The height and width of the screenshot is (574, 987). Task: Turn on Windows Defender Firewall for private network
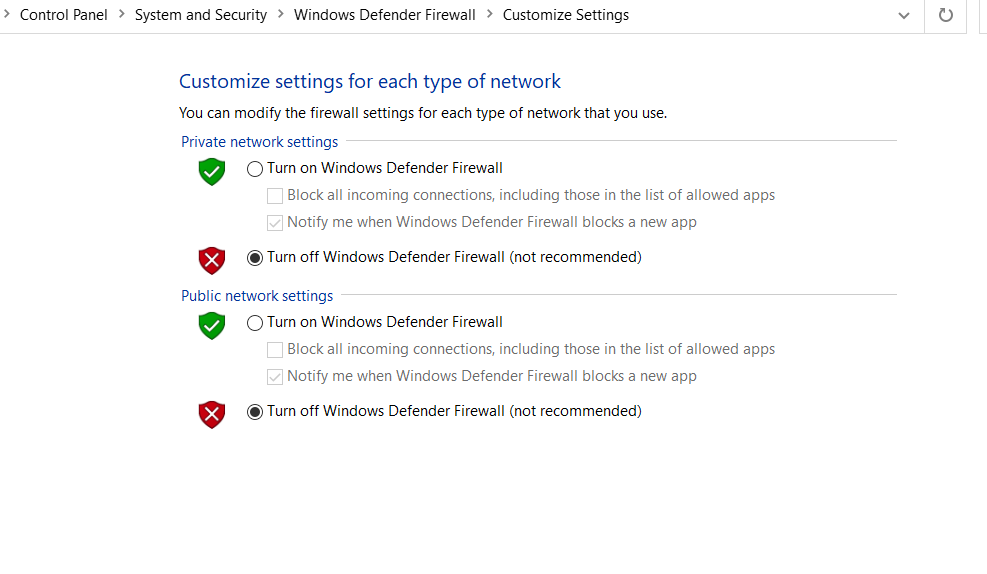pyautogui.click(x=254, y=169)
